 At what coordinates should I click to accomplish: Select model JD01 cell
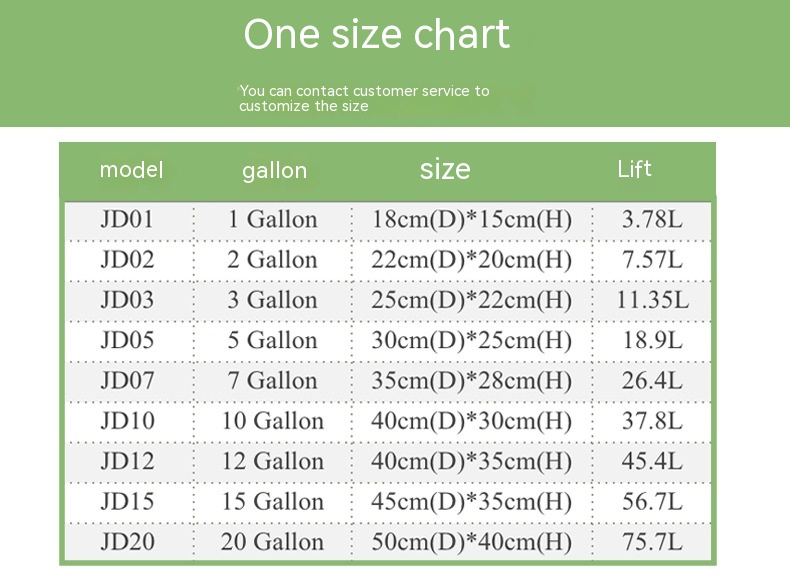(x=127, y=219)
